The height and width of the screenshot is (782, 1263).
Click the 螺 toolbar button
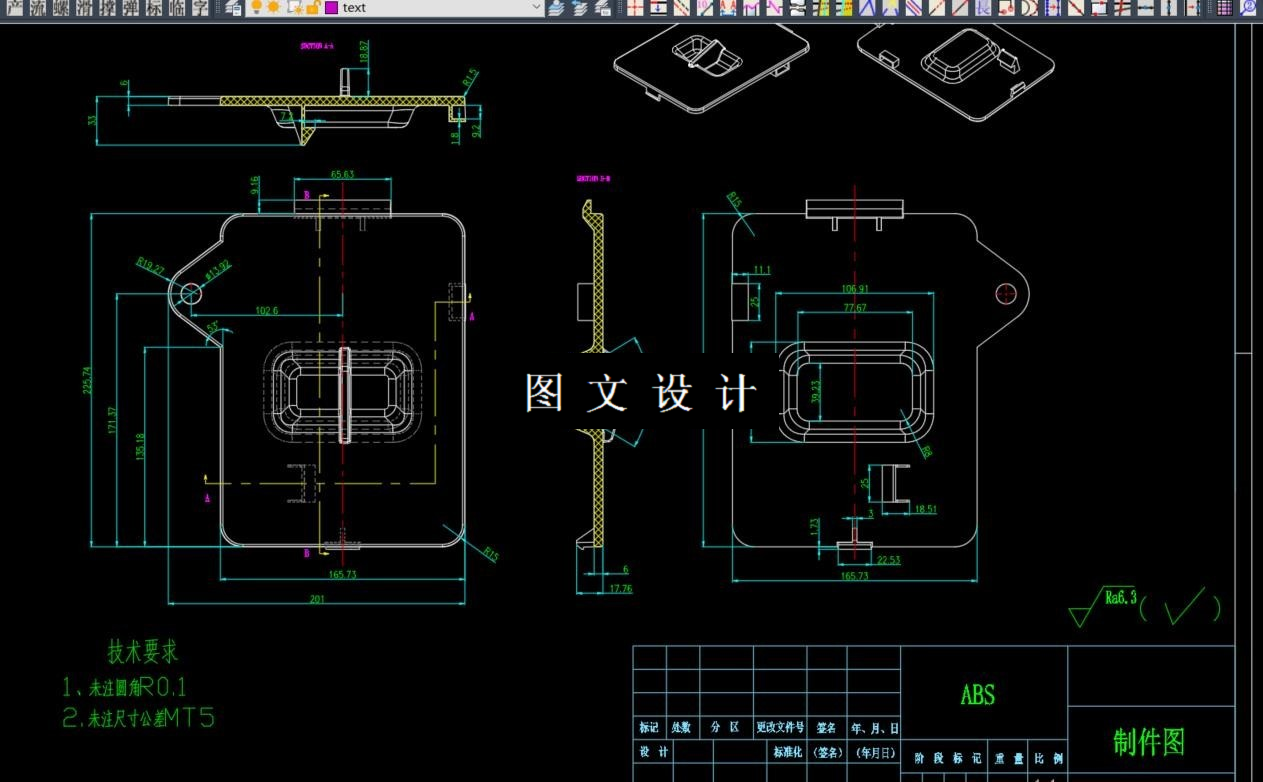tap(60, 8)
